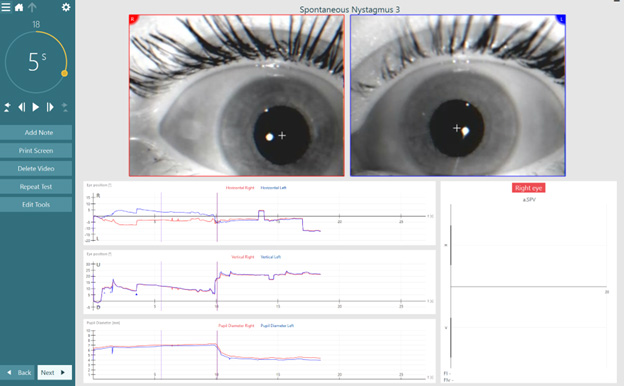Jump to previous marker in playback
Screen dimensions: 624x386
(7, 107)
